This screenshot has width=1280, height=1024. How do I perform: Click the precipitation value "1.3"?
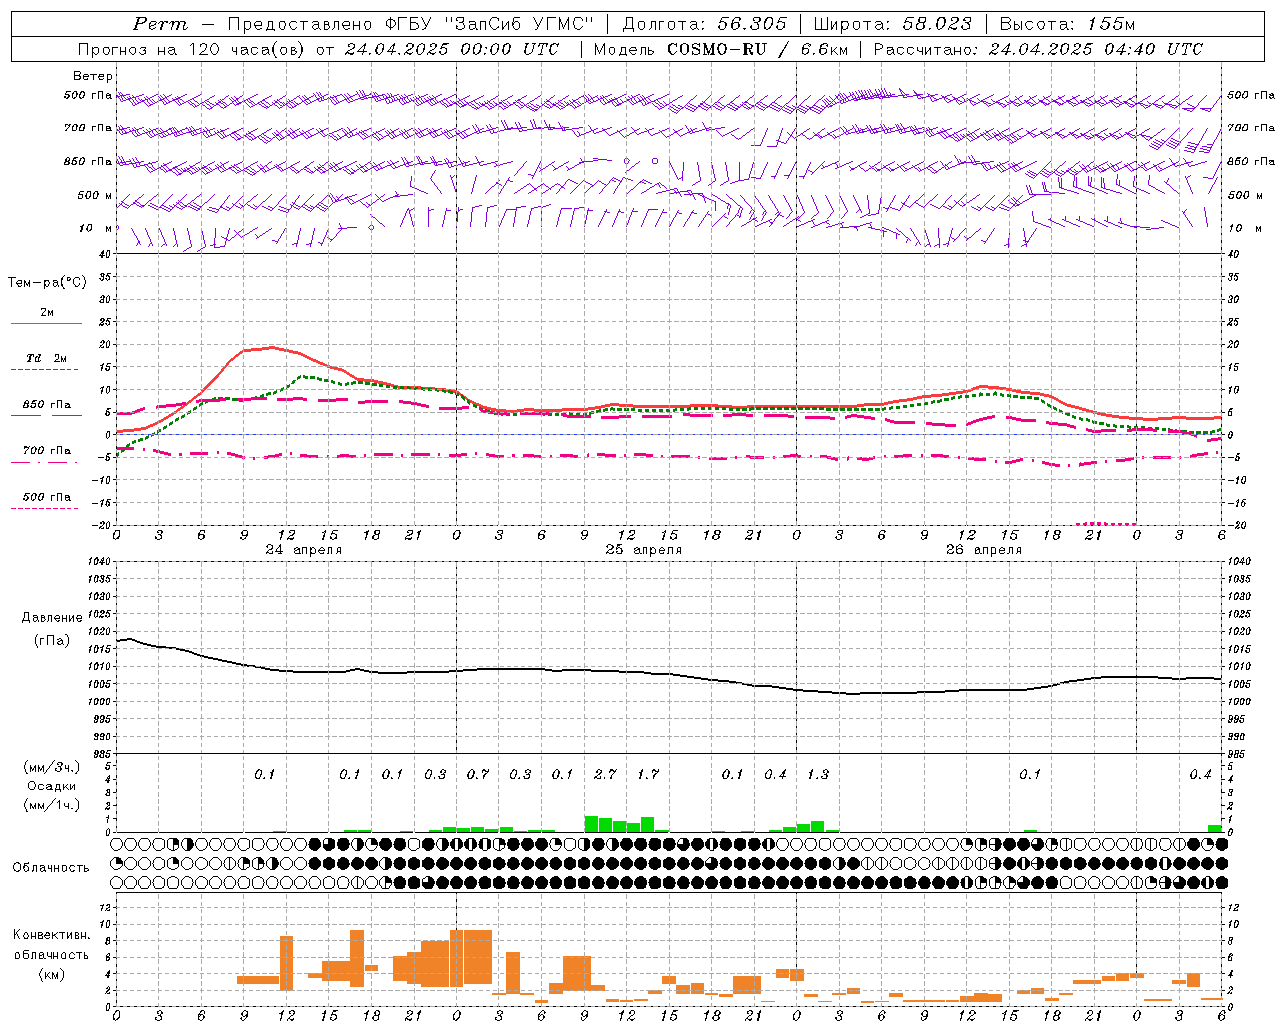[x=818, y=774]
